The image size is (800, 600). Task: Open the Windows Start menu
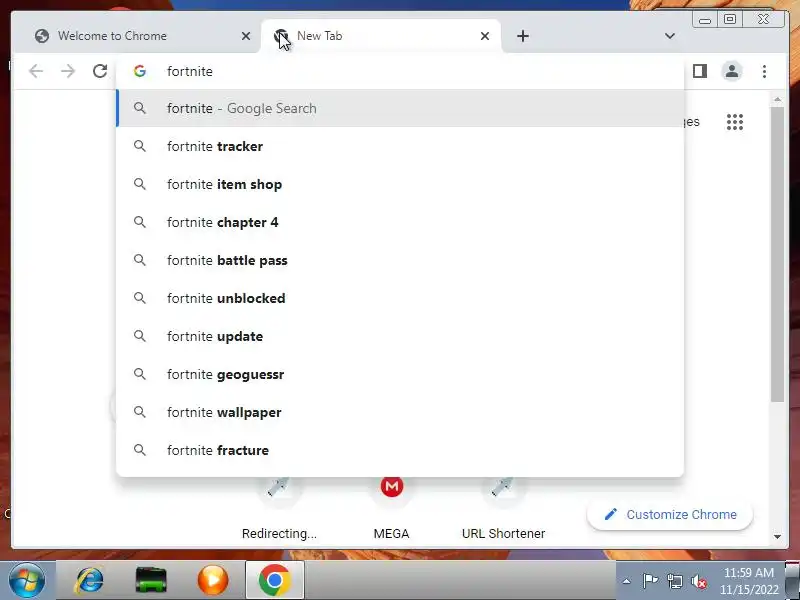click(26, 580)
